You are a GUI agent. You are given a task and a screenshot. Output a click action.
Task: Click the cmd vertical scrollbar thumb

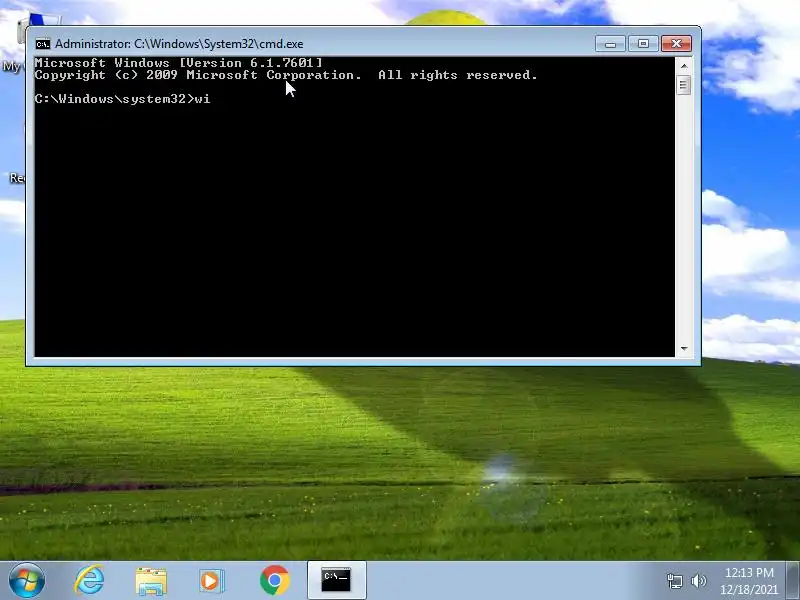(x=684, y=85)
